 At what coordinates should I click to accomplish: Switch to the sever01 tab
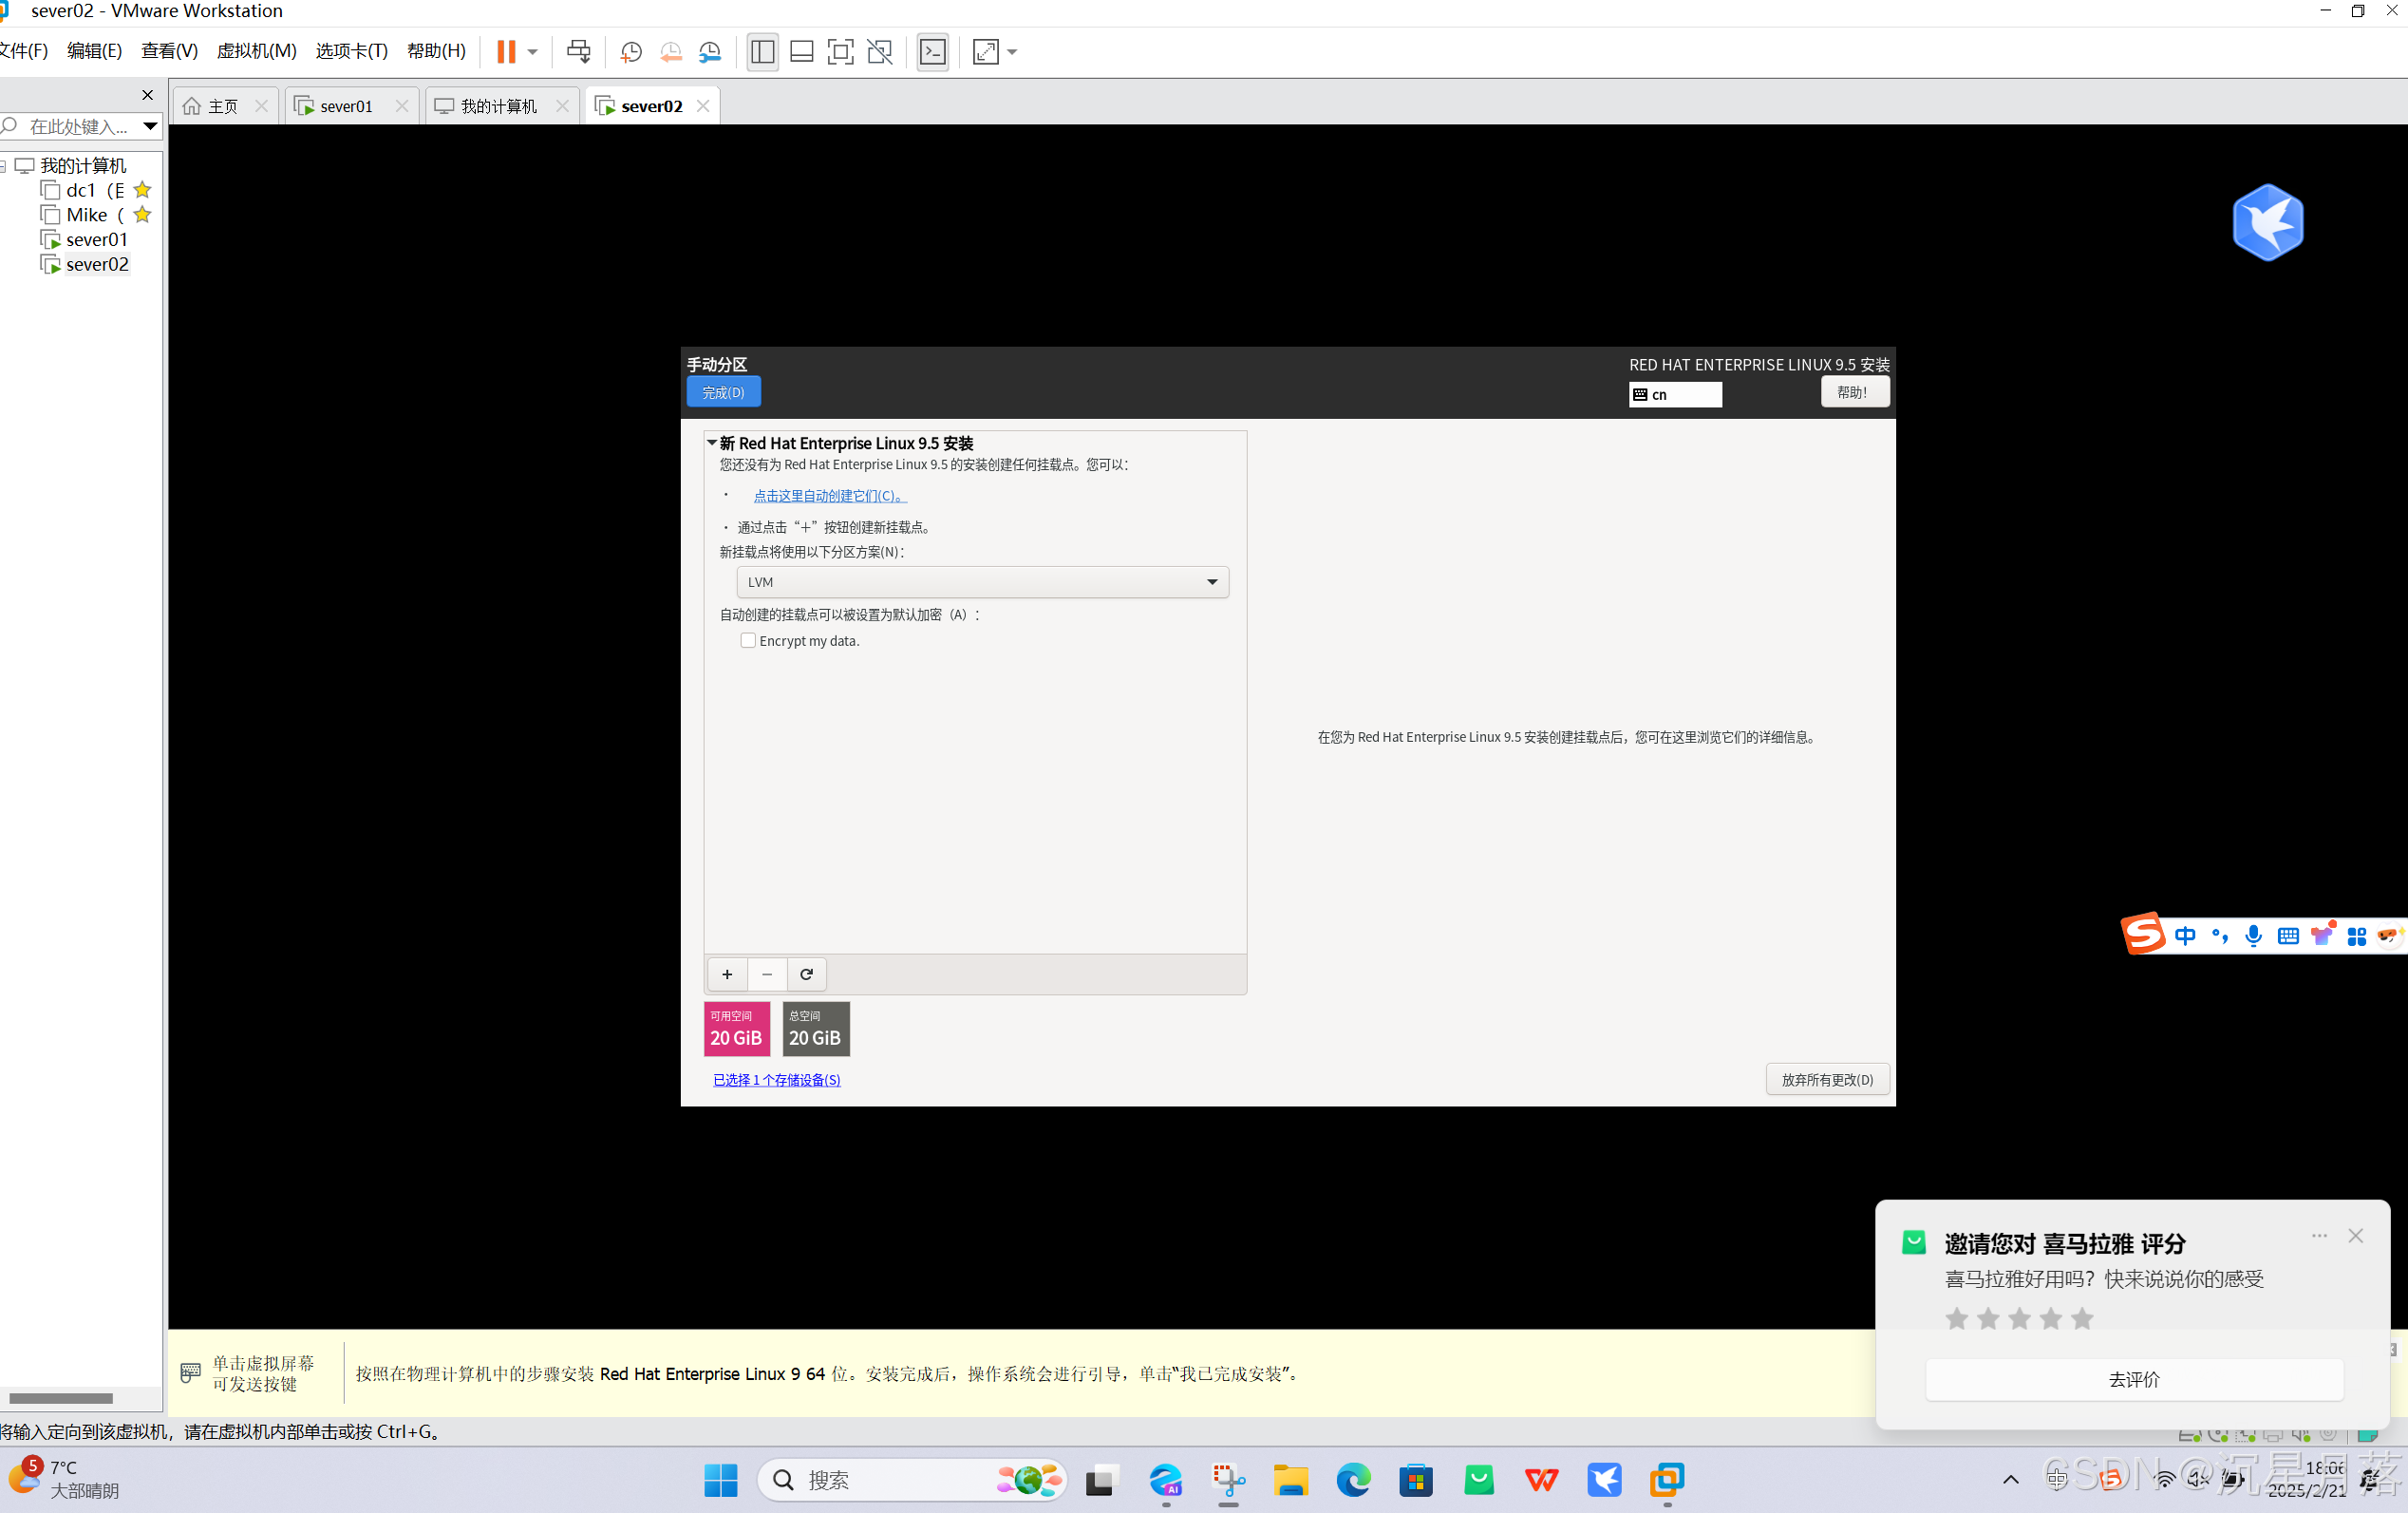(x=345, y=106)
